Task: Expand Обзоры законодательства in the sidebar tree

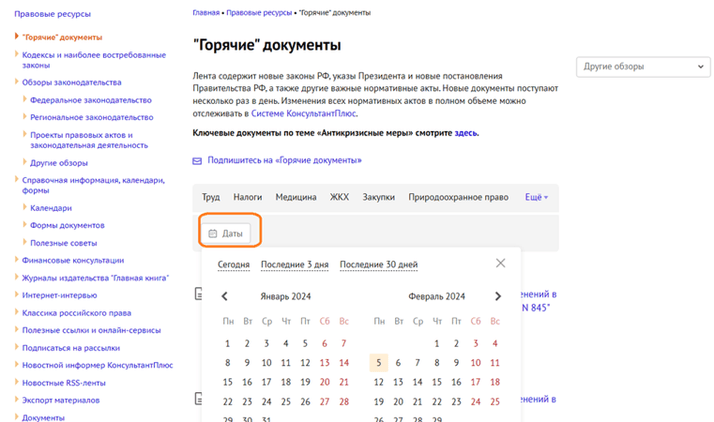Action: pyautogui.click(x=17, y=82)
